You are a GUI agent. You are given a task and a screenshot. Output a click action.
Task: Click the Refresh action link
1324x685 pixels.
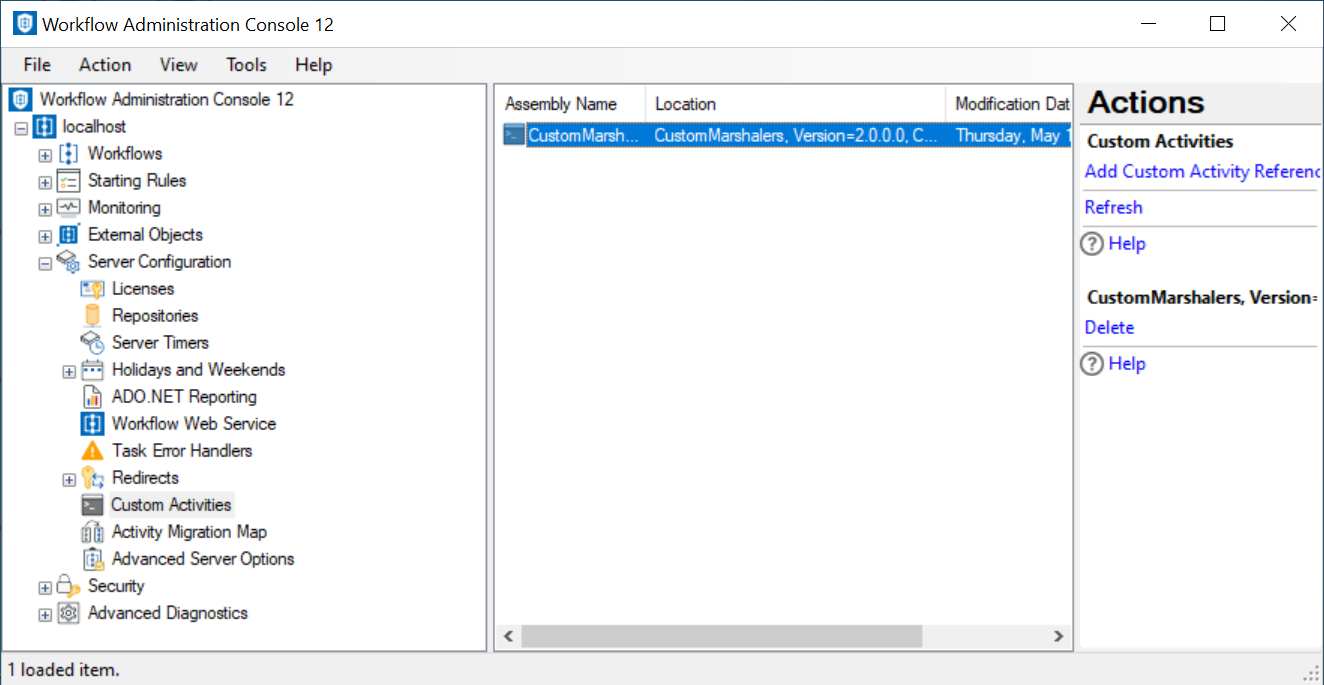(x=1113, y=207)
